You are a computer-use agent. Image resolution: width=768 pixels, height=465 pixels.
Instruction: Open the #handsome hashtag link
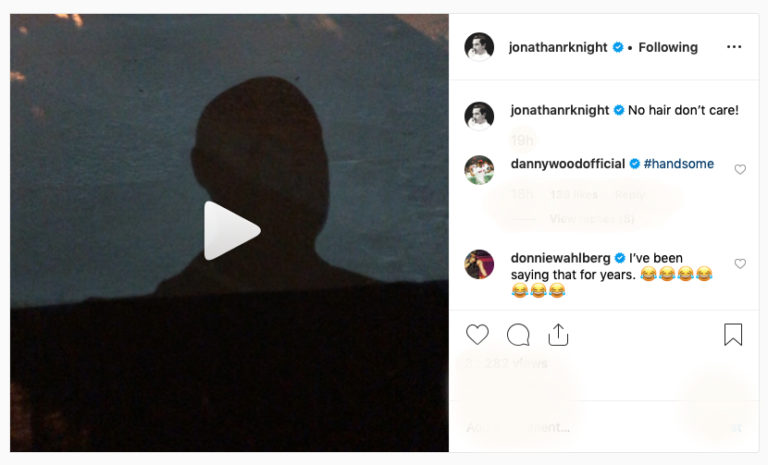(x=679, y=164)
